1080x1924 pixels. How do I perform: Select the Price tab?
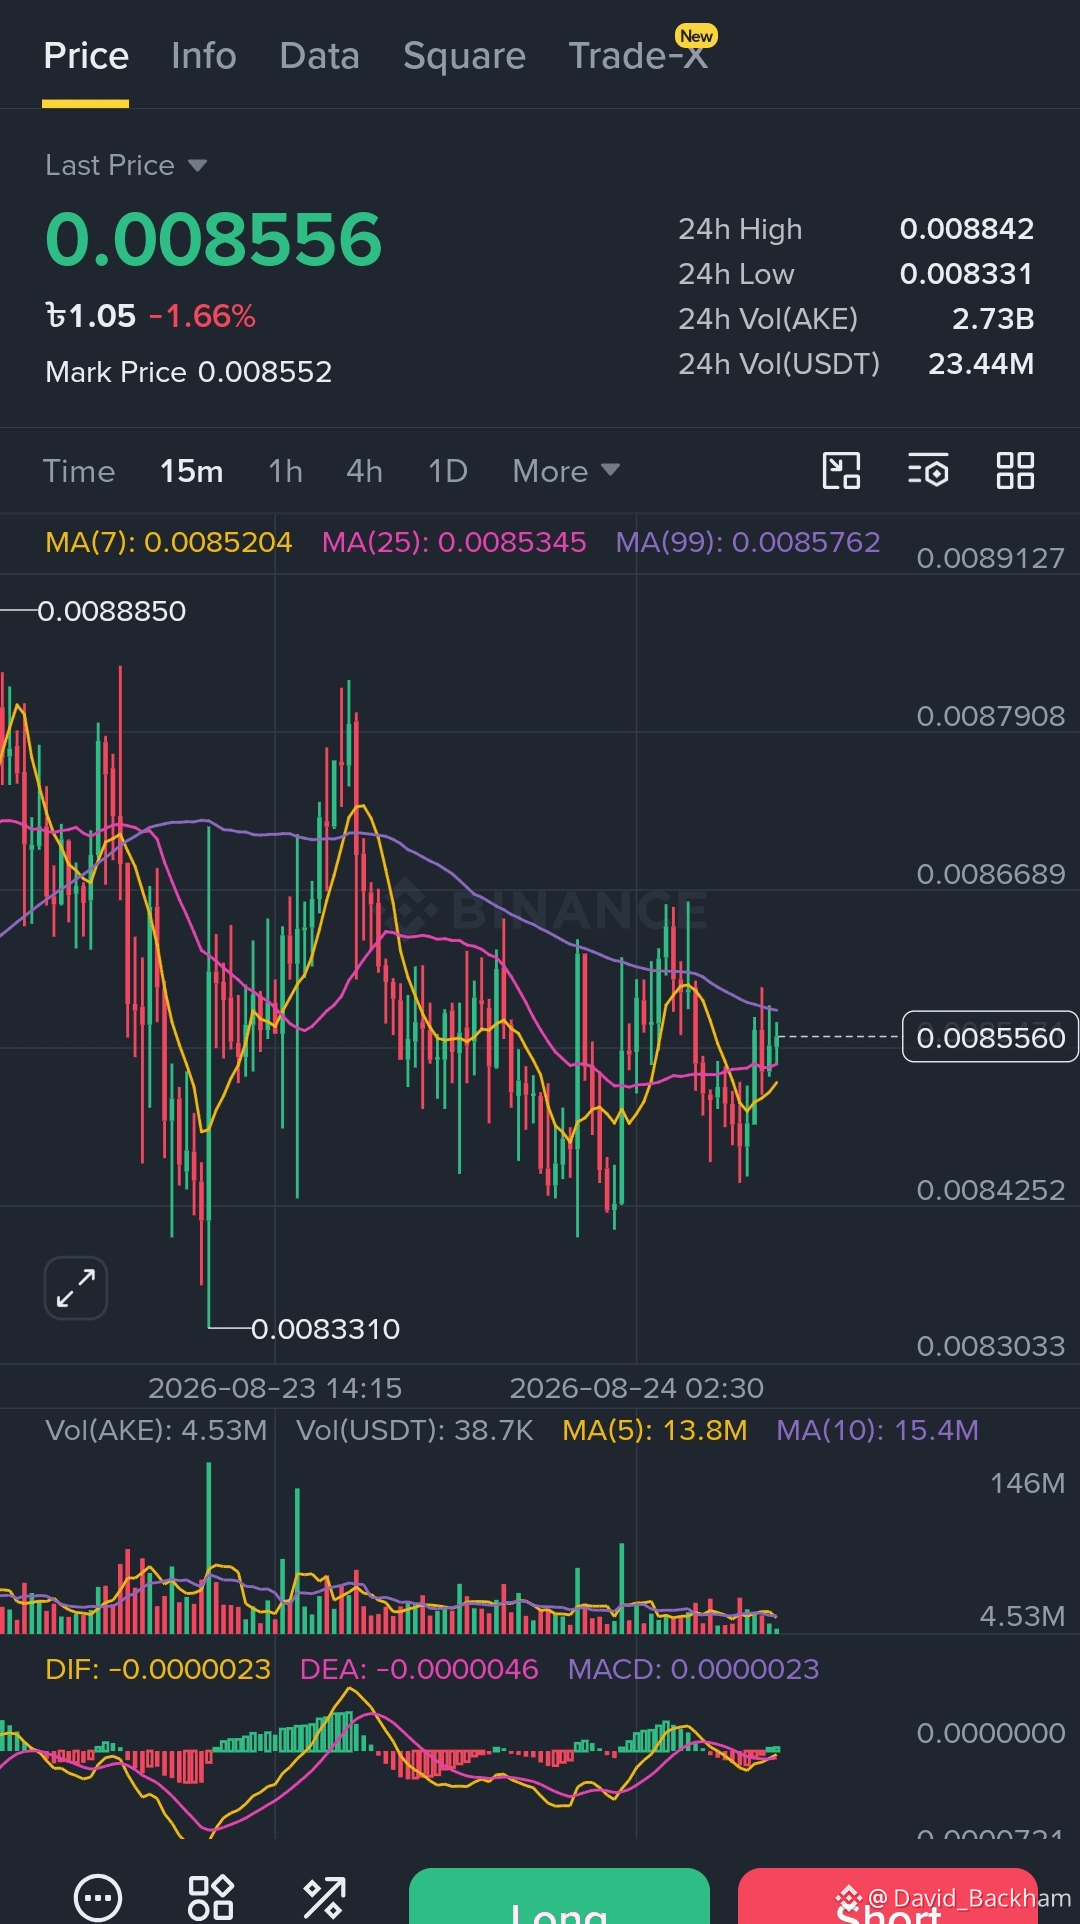coord(86,56)
